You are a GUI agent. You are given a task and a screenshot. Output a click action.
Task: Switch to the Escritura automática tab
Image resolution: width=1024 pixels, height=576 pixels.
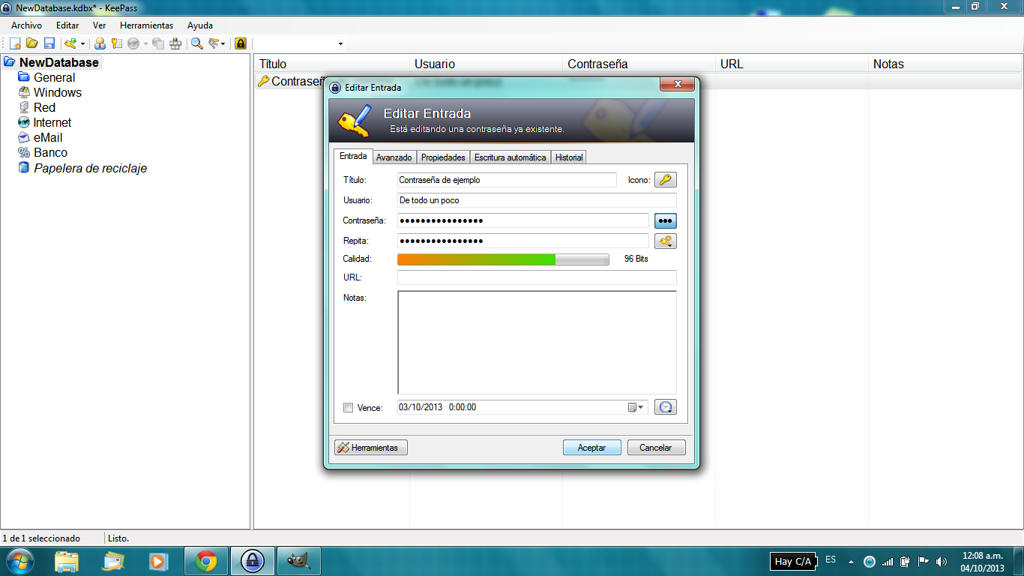point(510,157)
